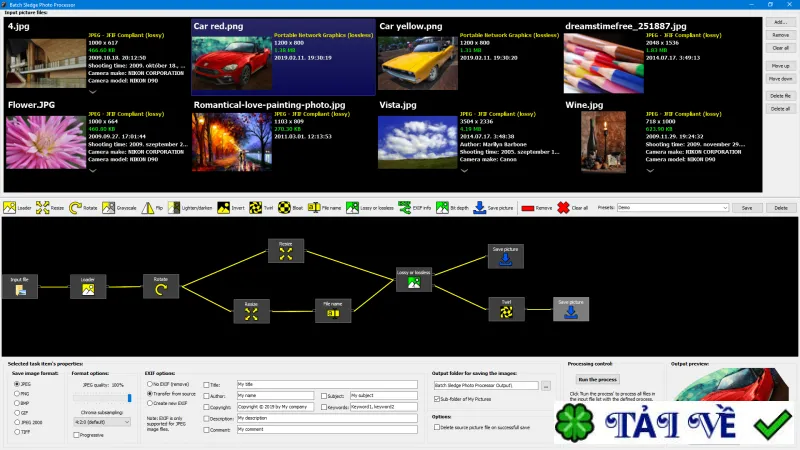This screenshot has height=450, width=800.
Task: Open the Chroma subsampling dropdown
Action: pos(102,422)
